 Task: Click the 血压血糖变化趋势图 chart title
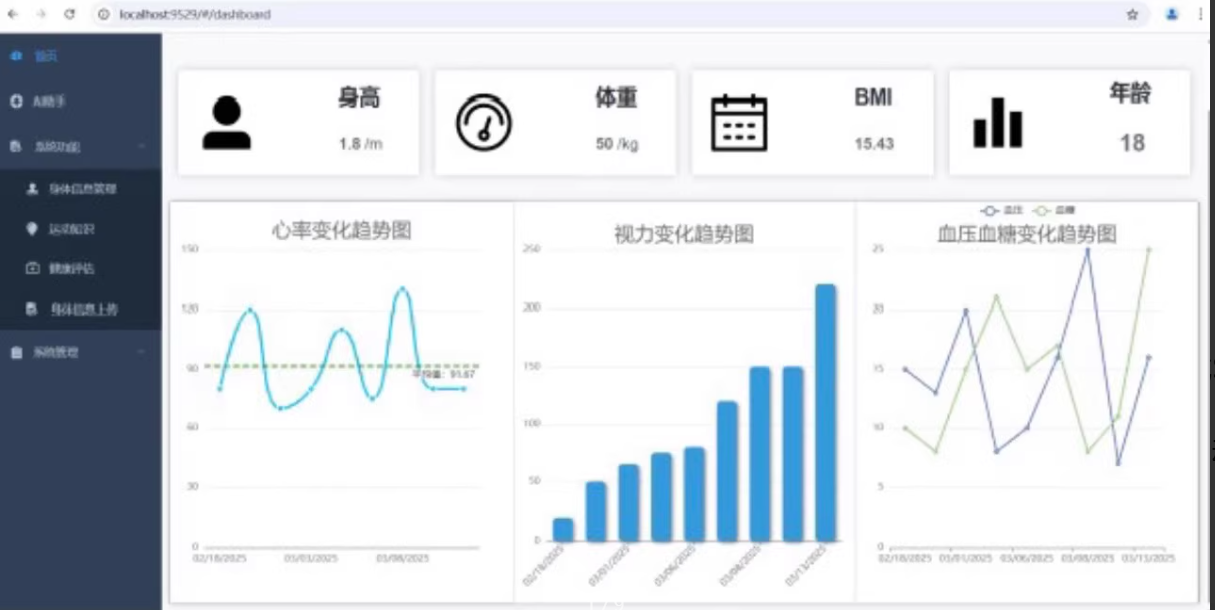click(1027, 234)
